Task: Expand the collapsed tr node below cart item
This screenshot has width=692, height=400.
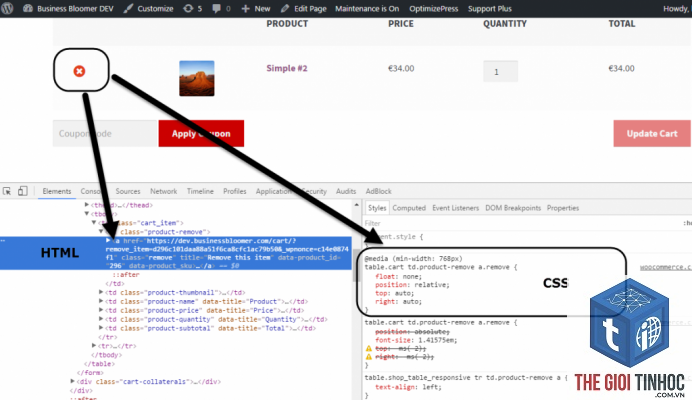Action: (94, 346)
